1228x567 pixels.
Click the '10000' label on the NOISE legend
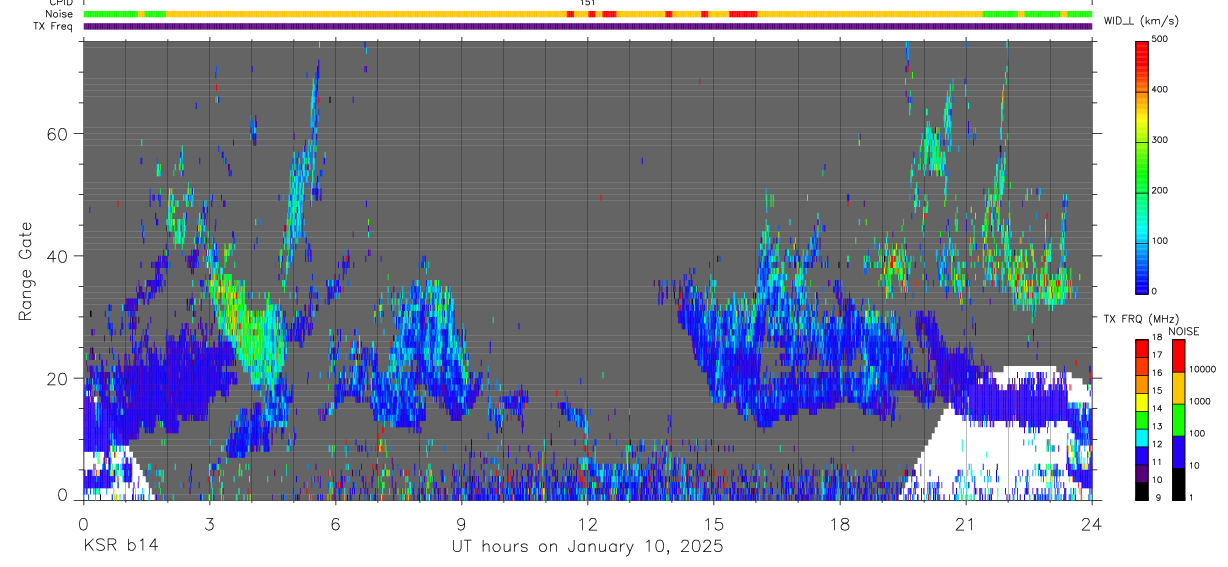1202,369
